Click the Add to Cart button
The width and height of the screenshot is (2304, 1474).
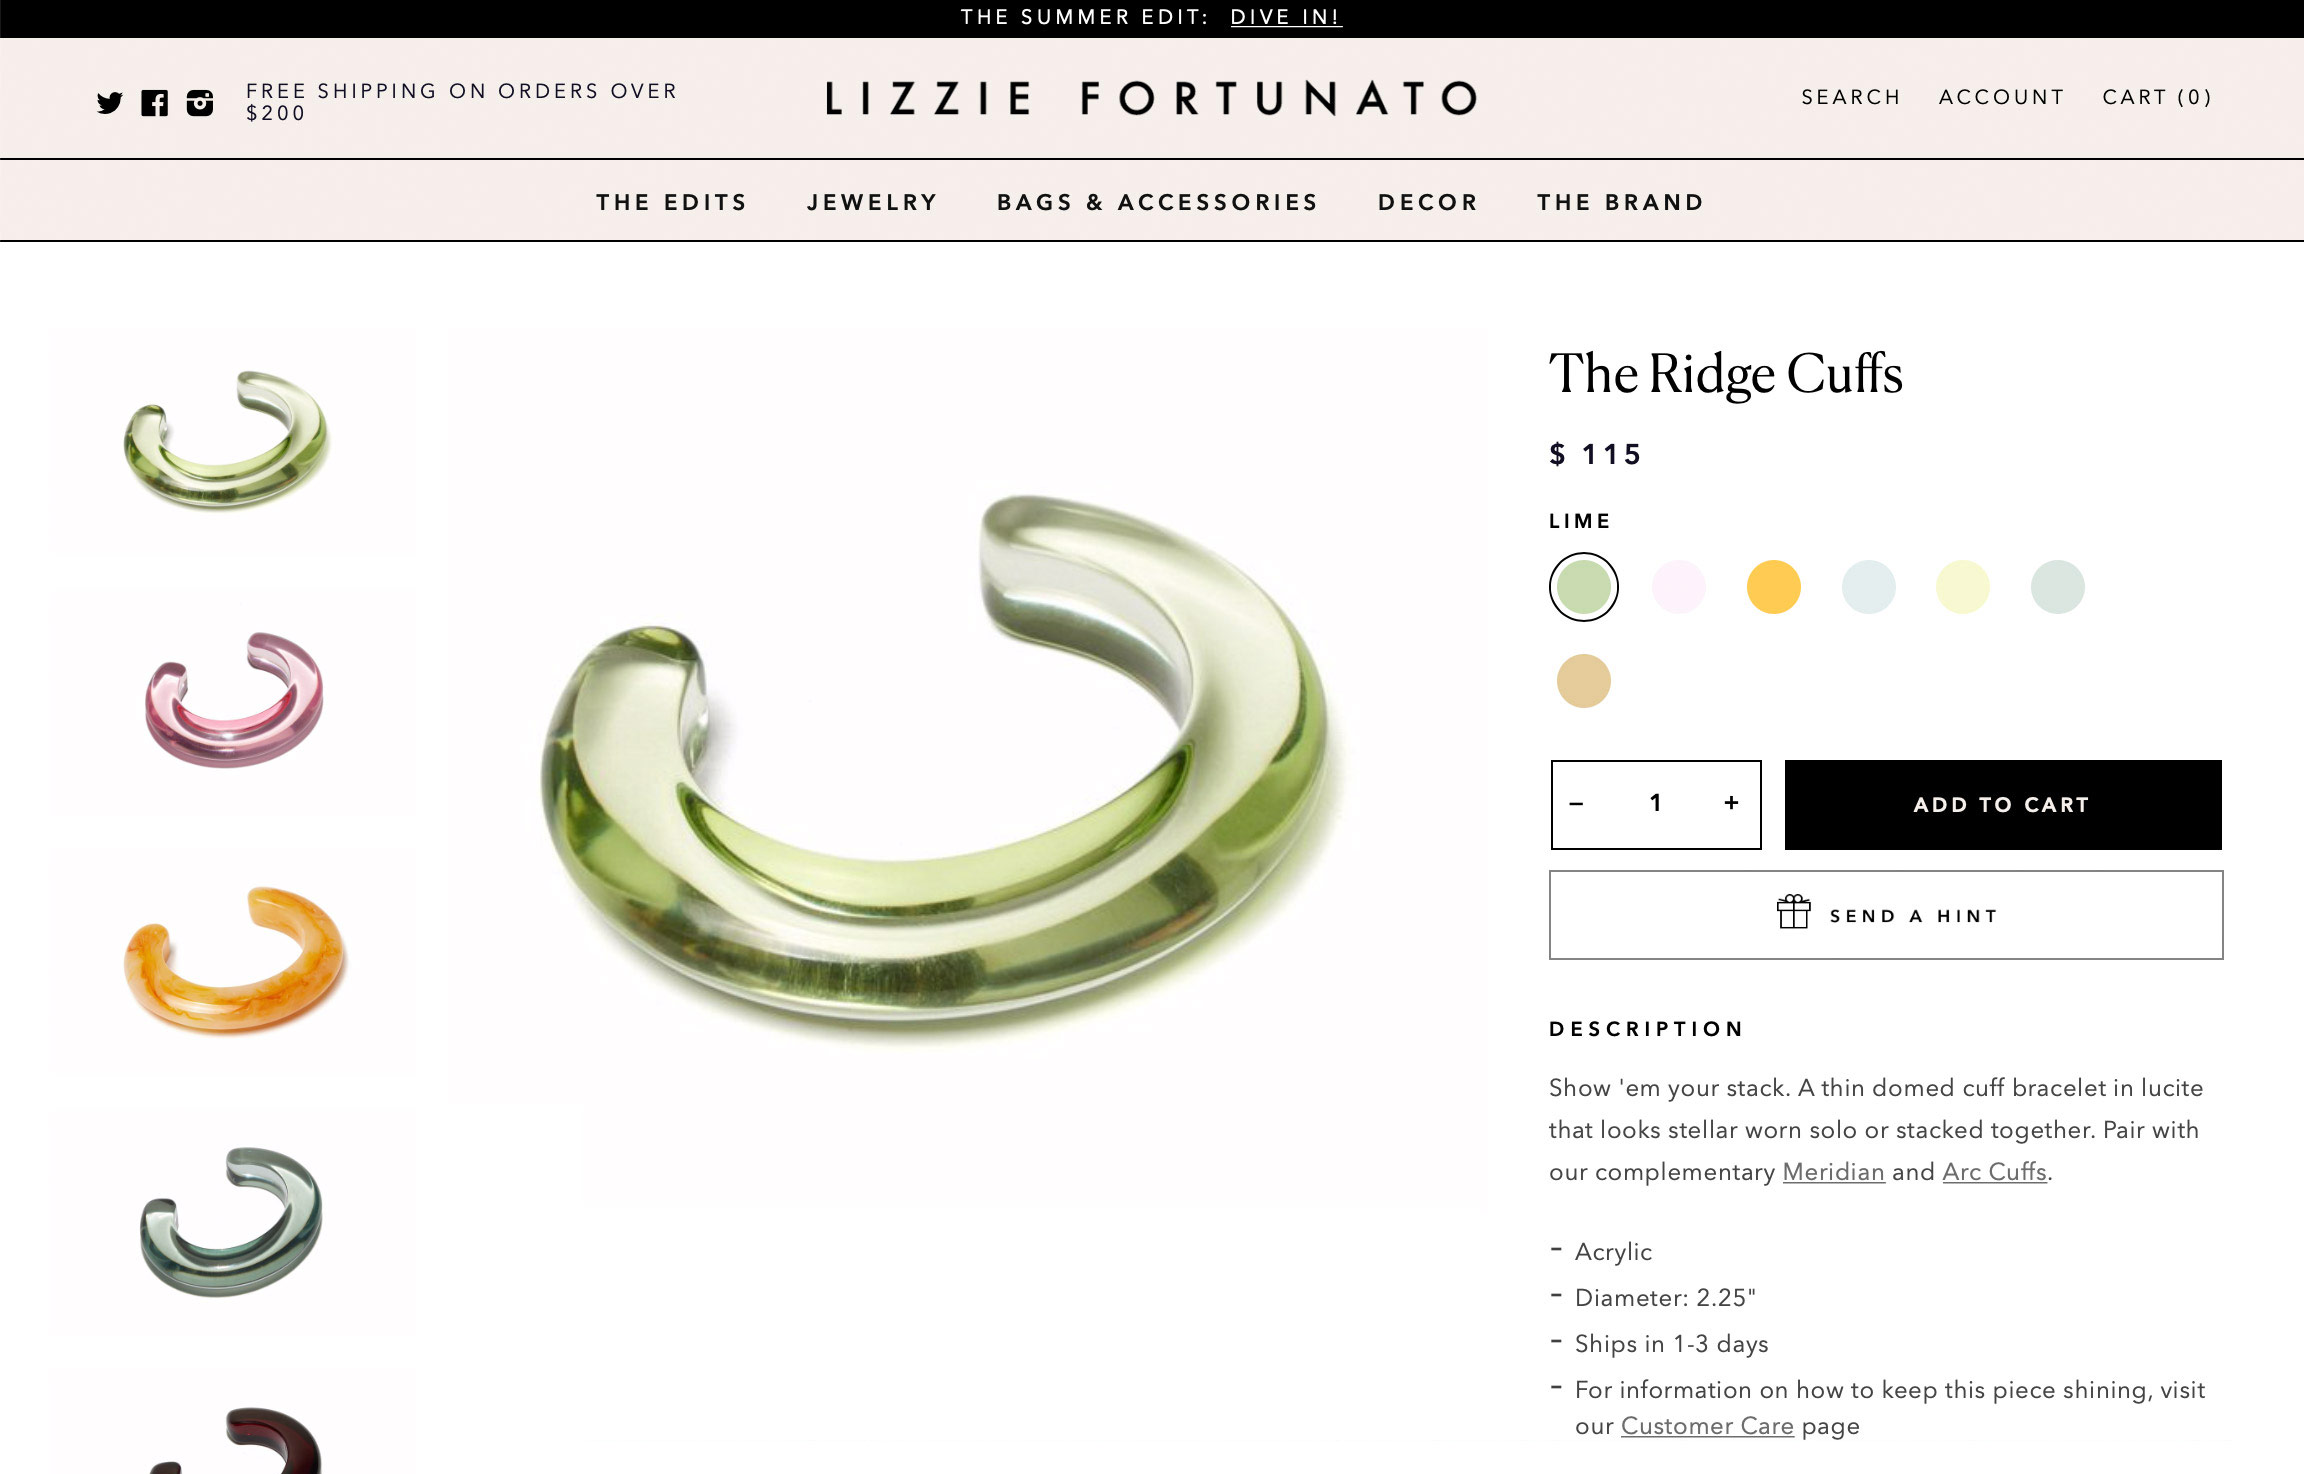pyautogui.click(x=2002, y=805)
